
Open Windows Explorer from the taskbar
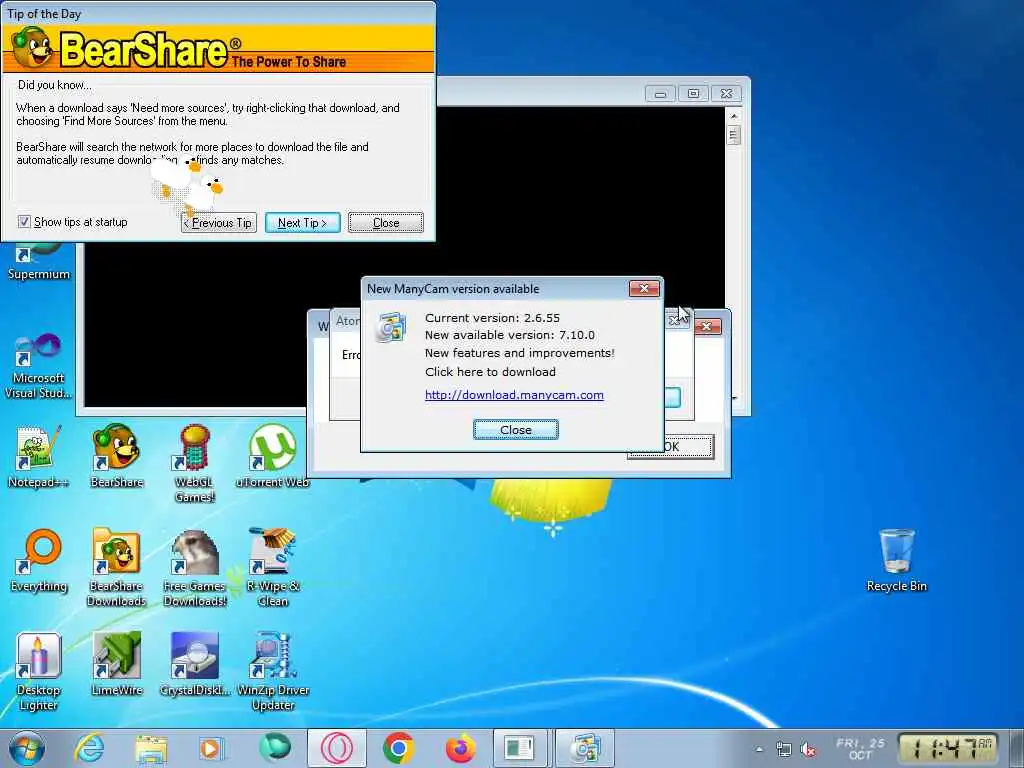click(x=151, y=748)
